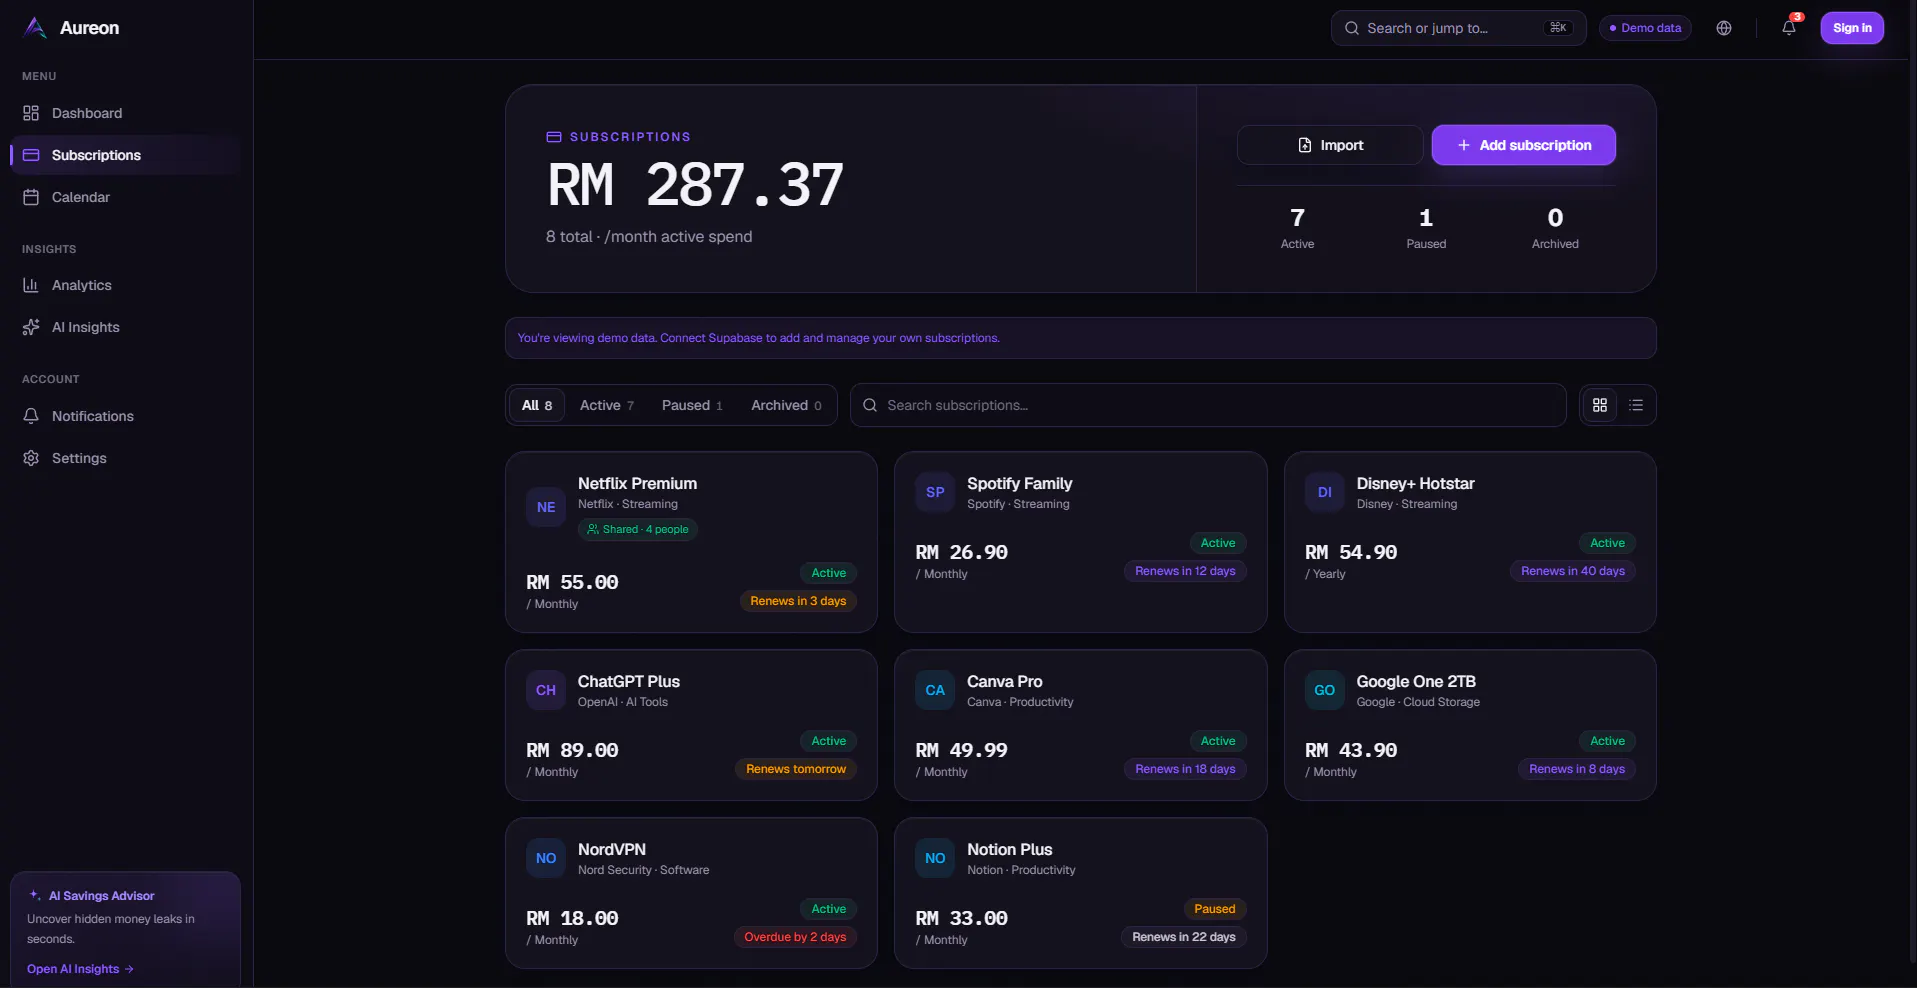Navigate to Analytics
Image resolution: width=1917 pixels, height=988 pixels.
tap(126, 285)
